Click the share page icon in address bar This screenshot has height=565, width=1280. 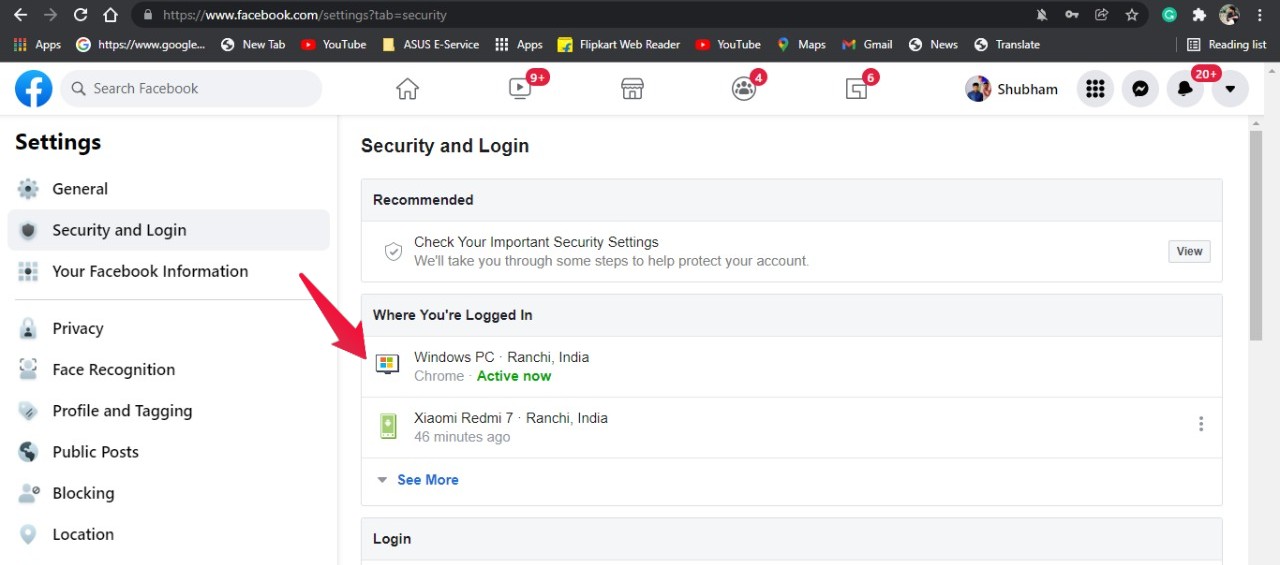[x=1101, y=15]
